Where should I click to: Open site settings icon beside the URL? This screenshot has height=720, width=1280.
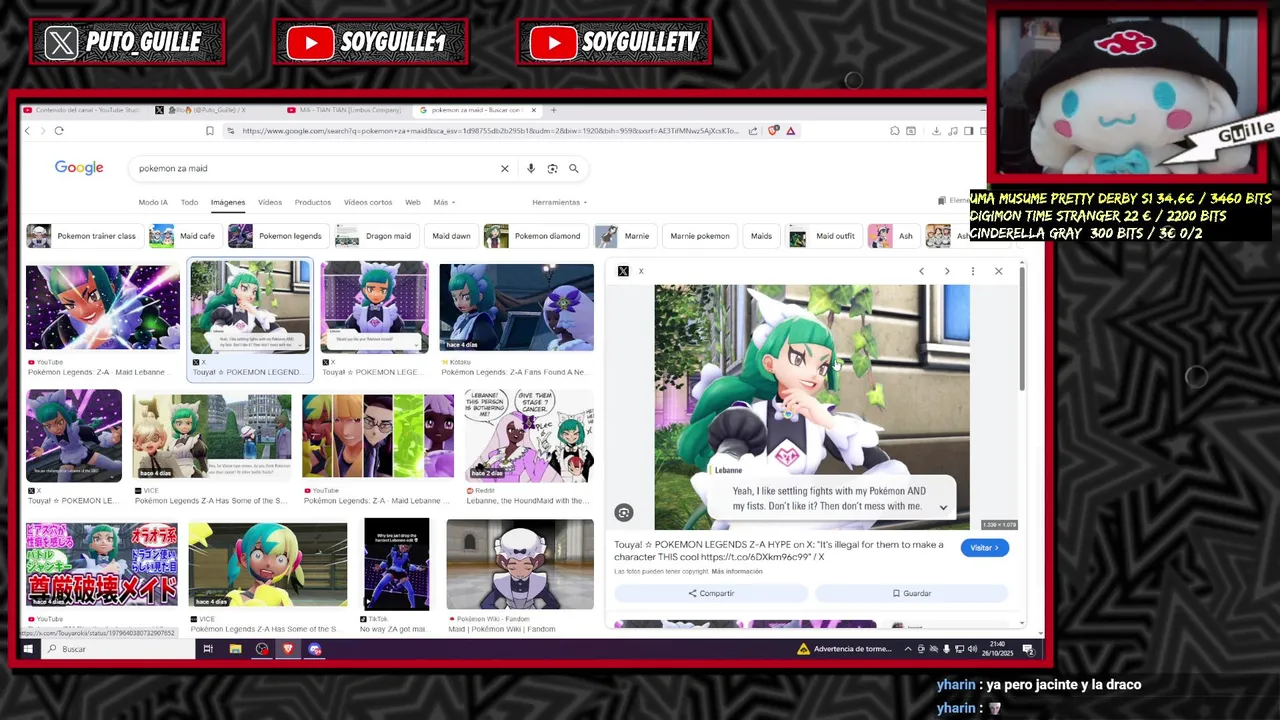tap(231, 131)
